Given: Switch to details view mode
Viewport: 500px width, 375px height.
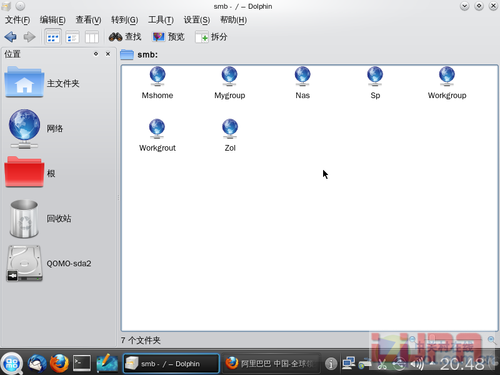Looking at the screenshot, I should [72, 37].
